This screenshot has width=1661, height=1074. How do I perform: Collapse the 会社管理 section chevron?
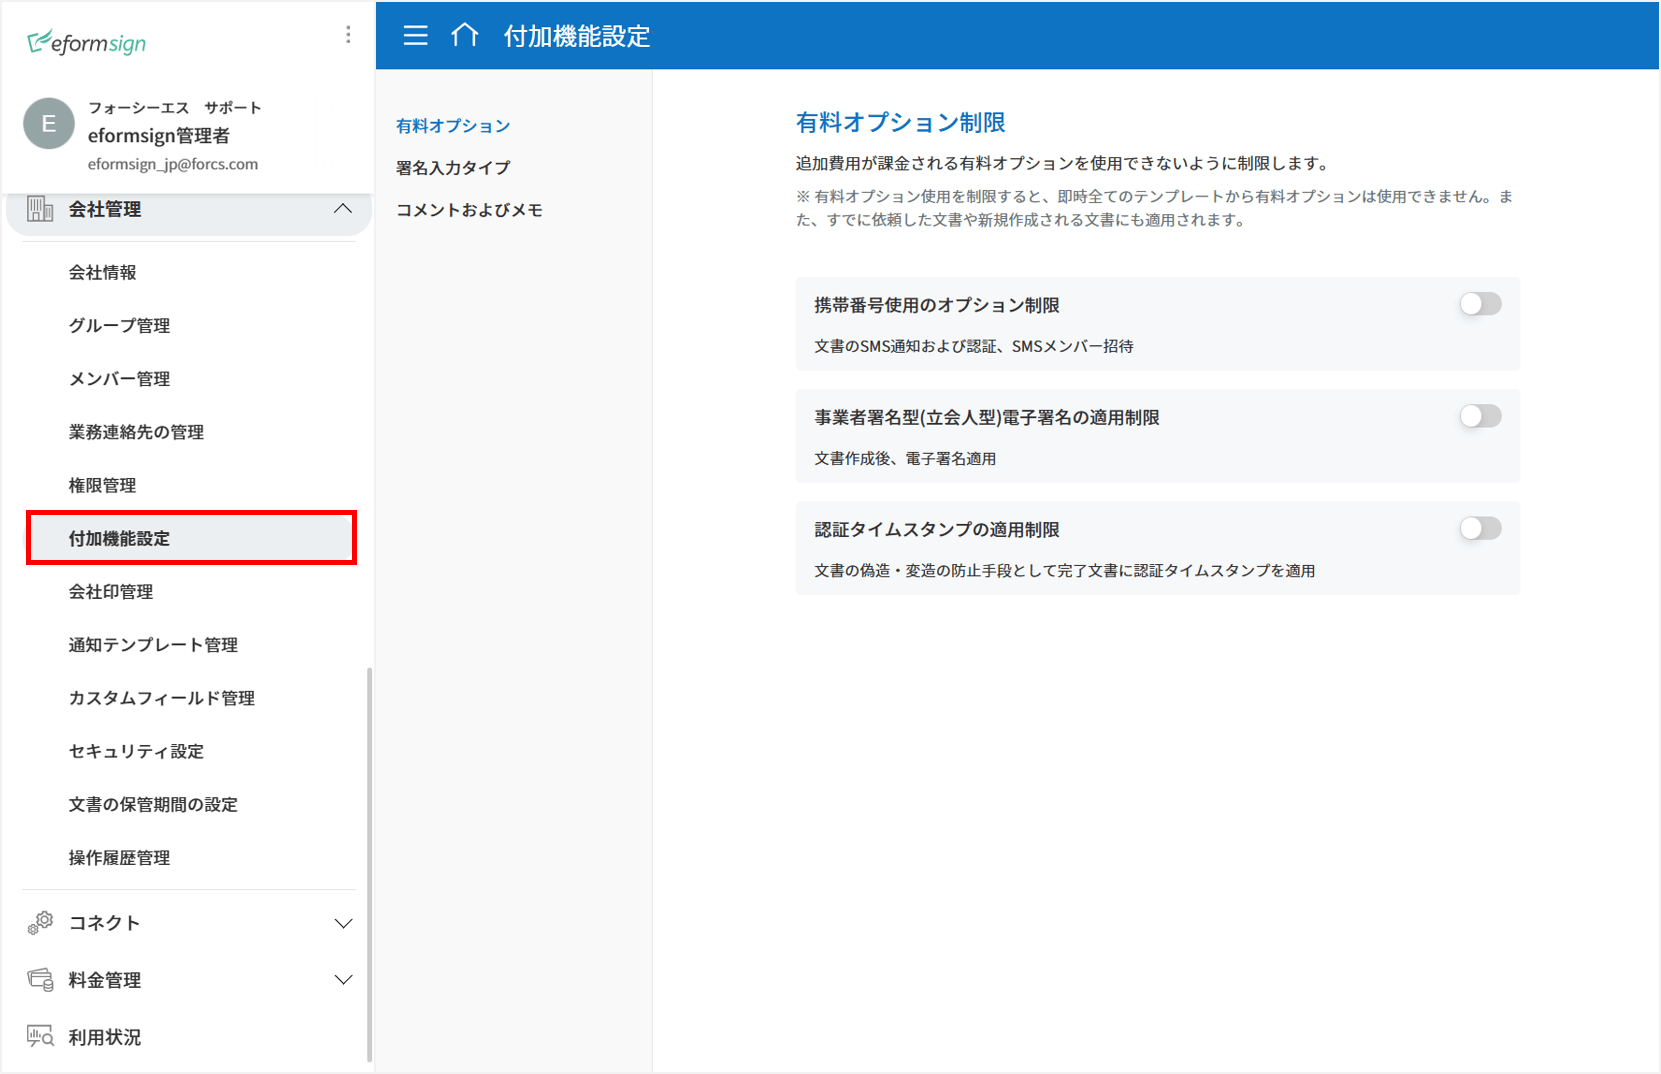(343, 209)
